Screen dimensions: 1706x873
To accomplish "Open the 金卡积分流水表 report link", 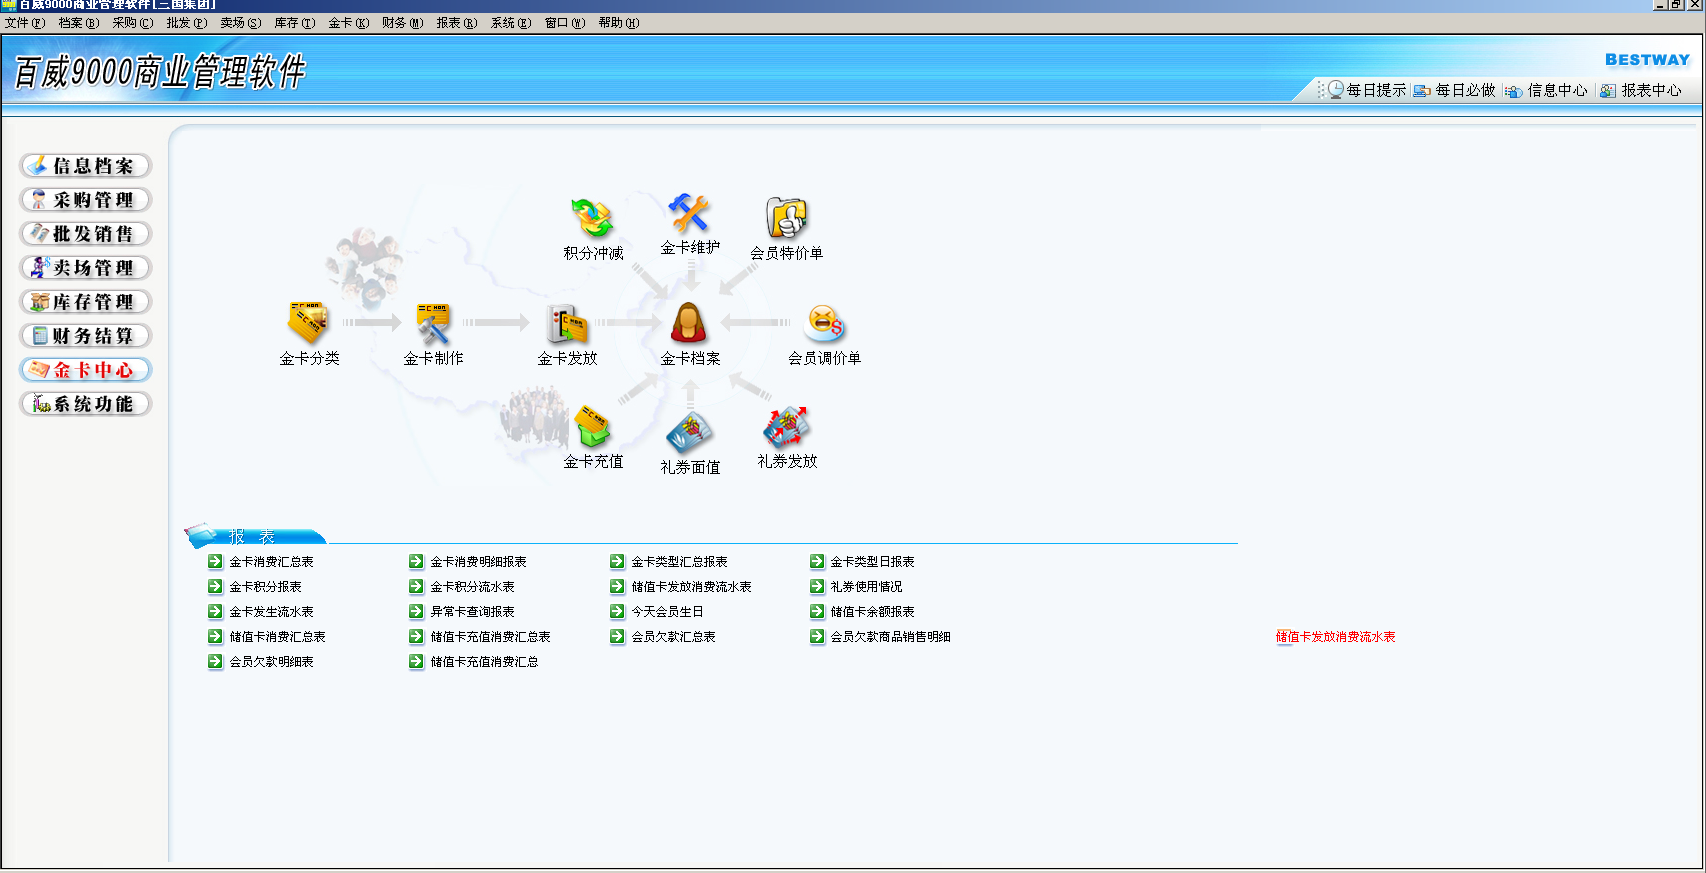I will click(472, 587).
